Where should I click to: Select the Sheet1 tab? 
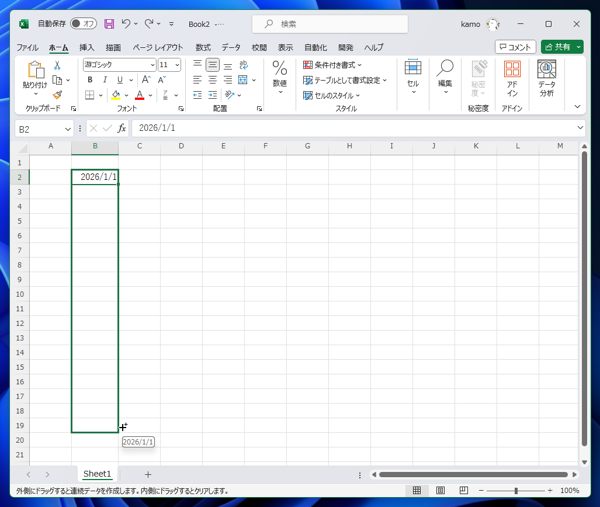[97, 474]
